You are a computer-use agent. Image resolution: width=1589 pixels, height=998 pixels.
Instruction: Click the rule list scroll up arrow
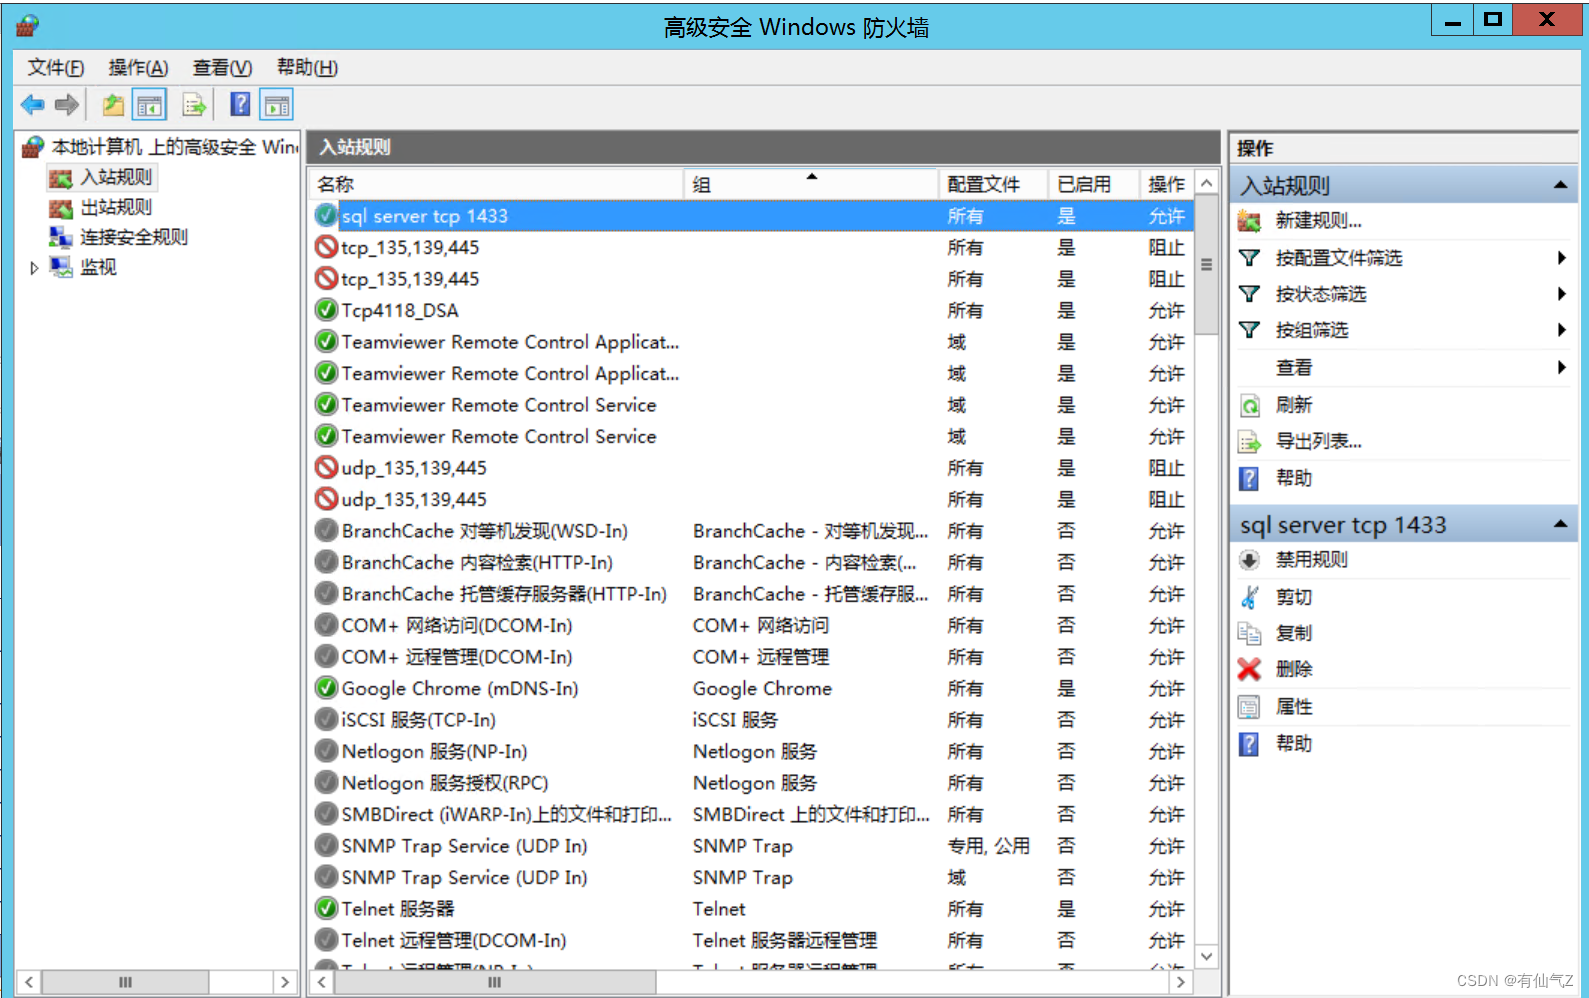tap(1207, 183)
